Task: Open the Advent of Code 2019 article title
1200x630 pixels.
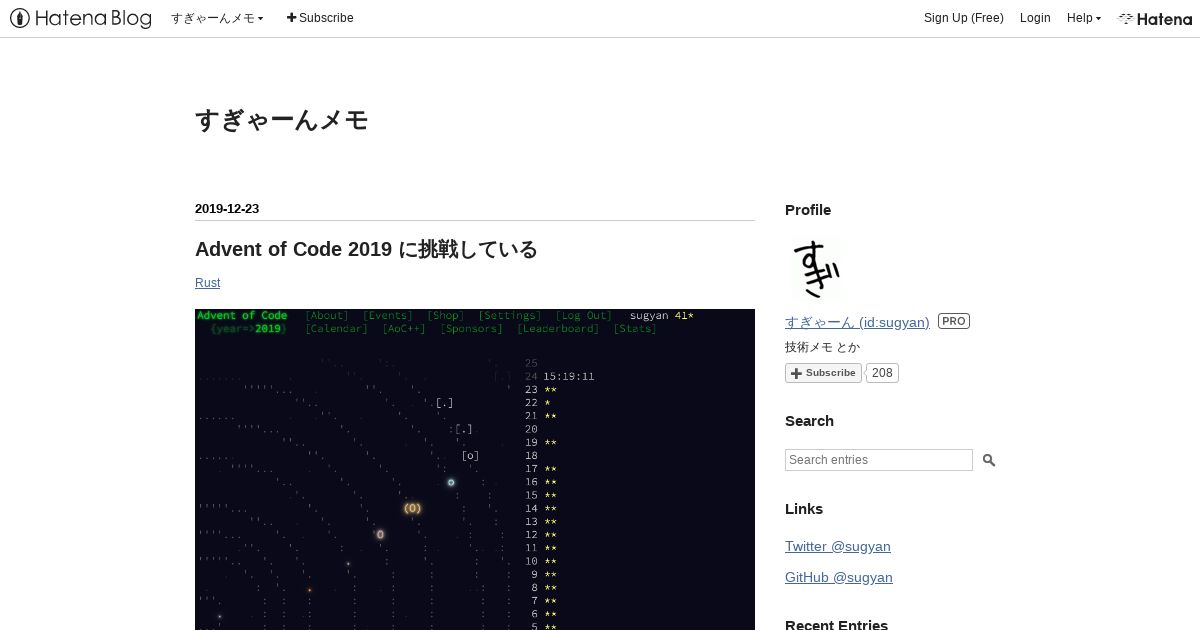Action: click(366, 249)
